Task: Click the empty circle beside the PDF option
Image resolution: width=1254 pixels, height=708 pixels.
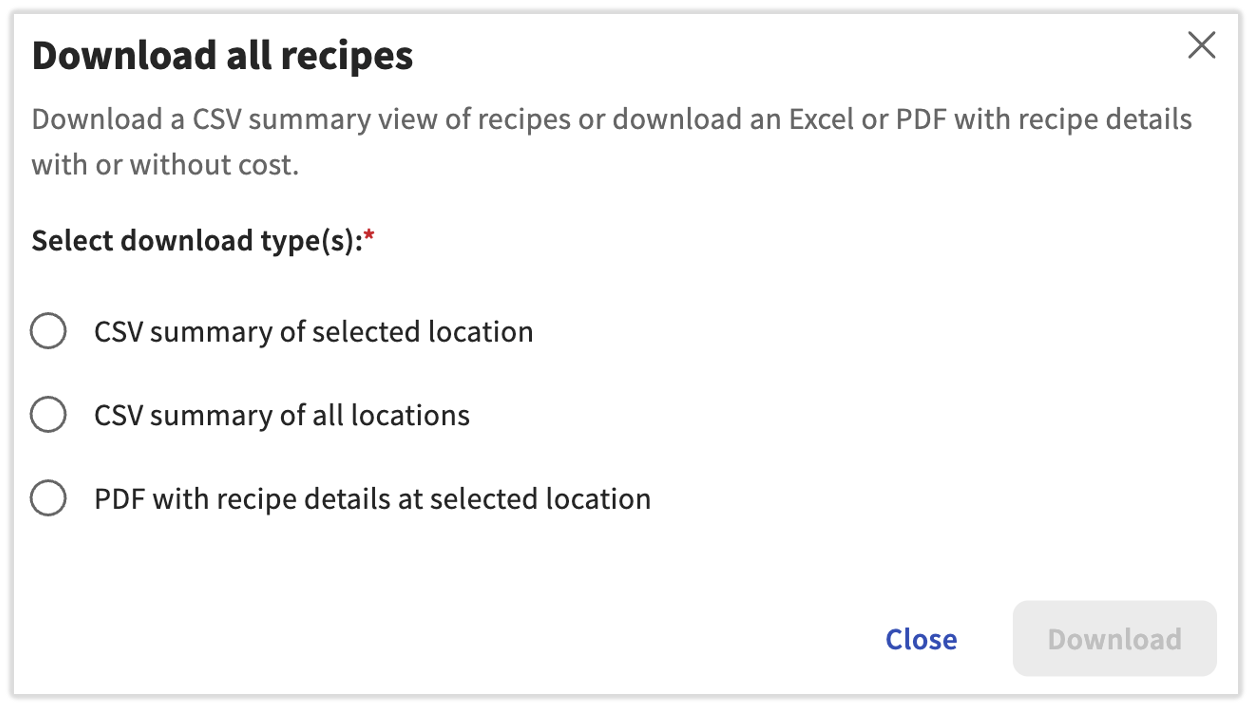Action: (48, 498)
